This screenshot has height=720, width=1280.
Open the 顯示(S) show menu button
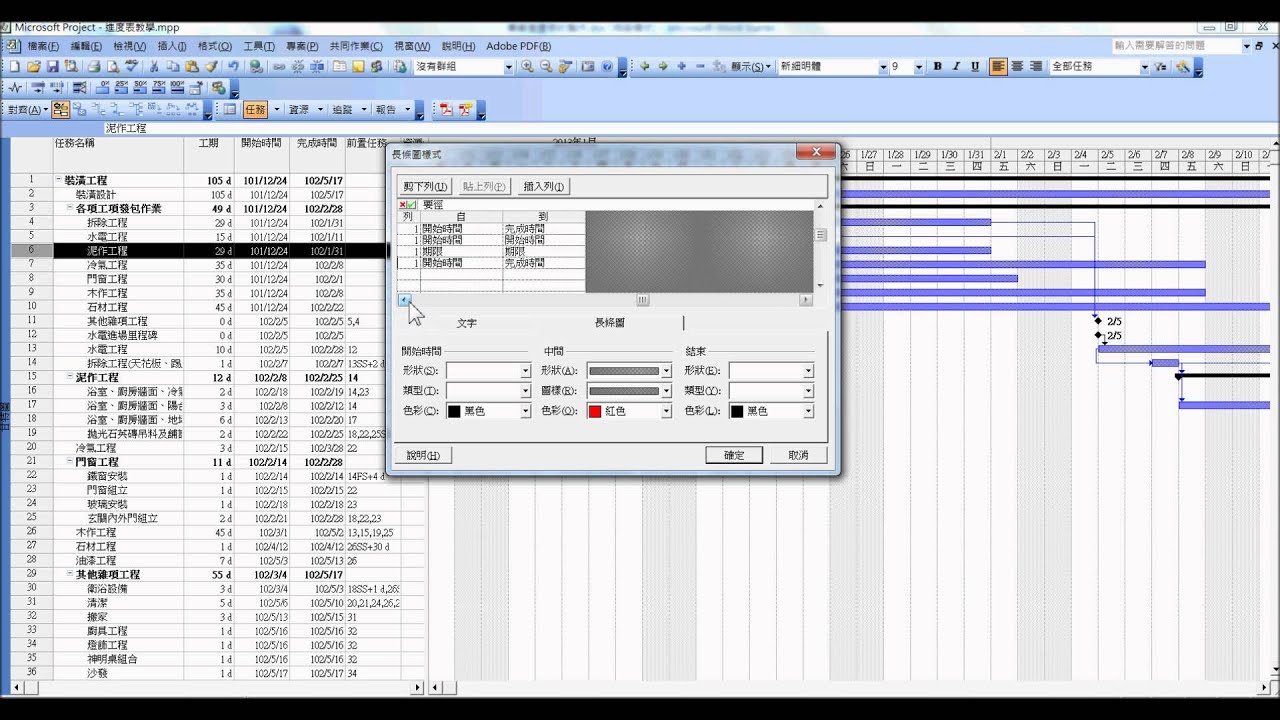pos(752,66)
